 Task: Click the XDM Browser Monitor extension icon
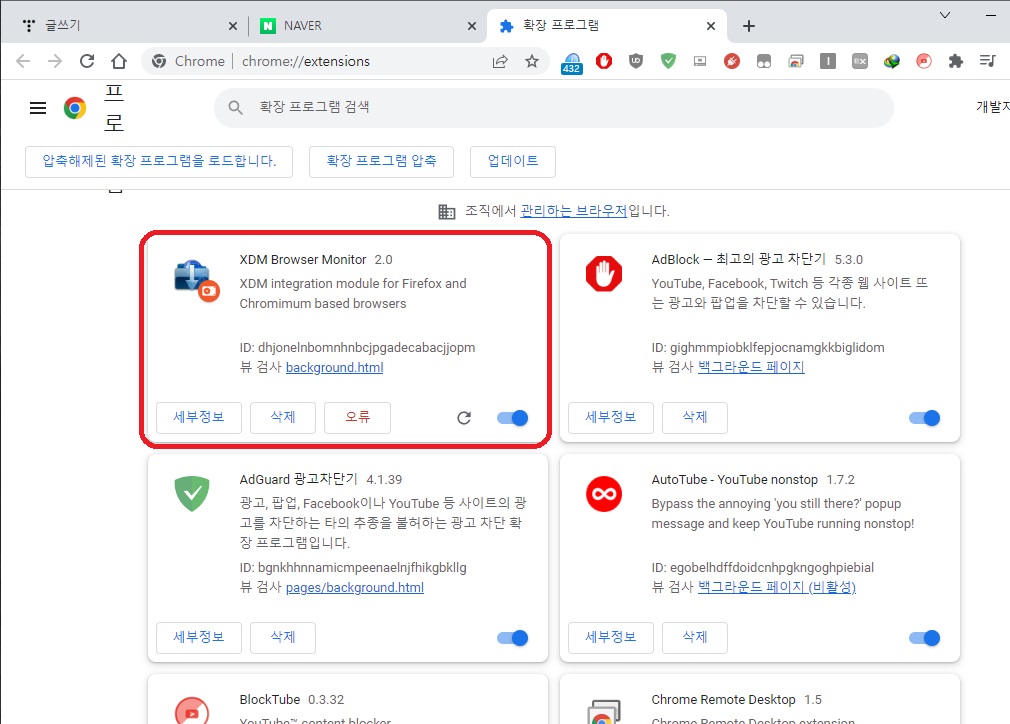pyautogui.click(x=196, y=280)
